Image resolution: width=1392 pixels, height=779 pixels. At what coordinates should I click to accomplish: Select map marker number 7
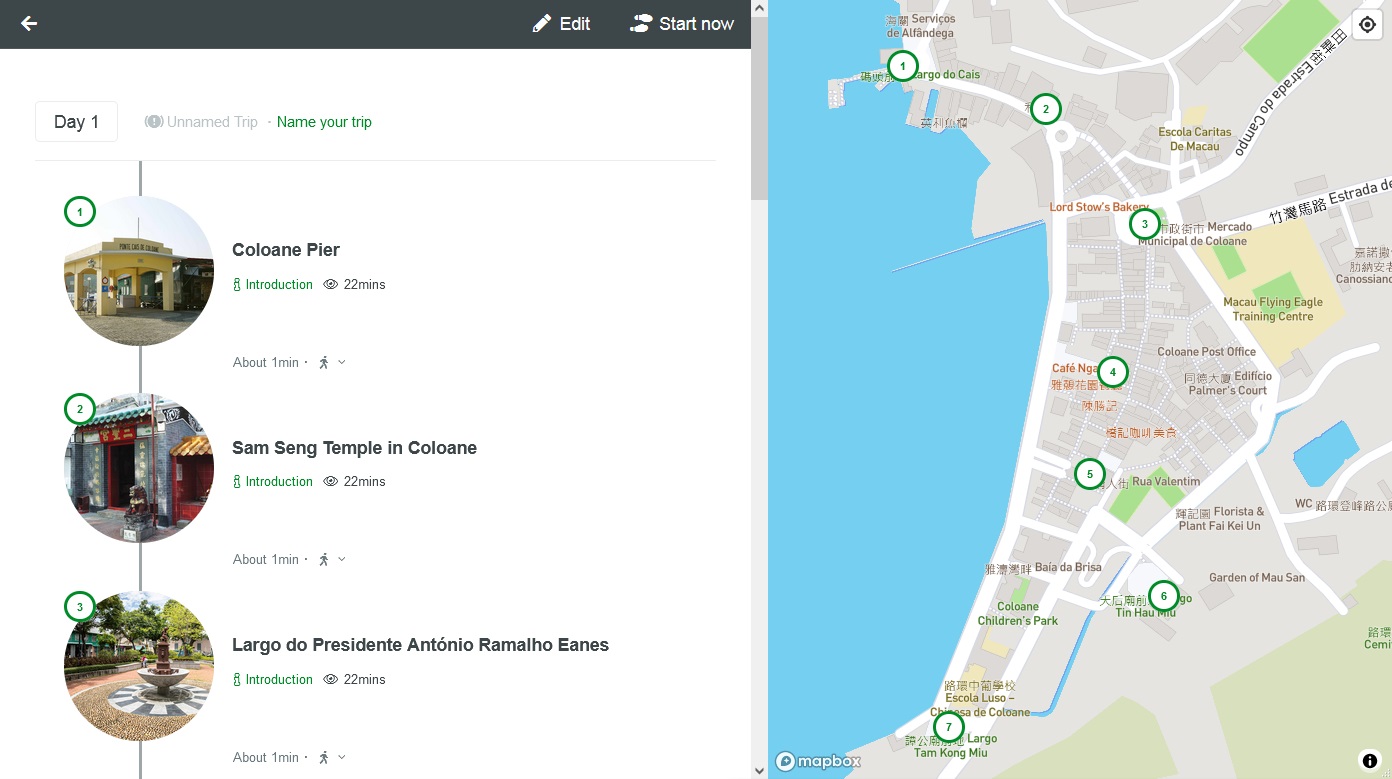point(948,727)
